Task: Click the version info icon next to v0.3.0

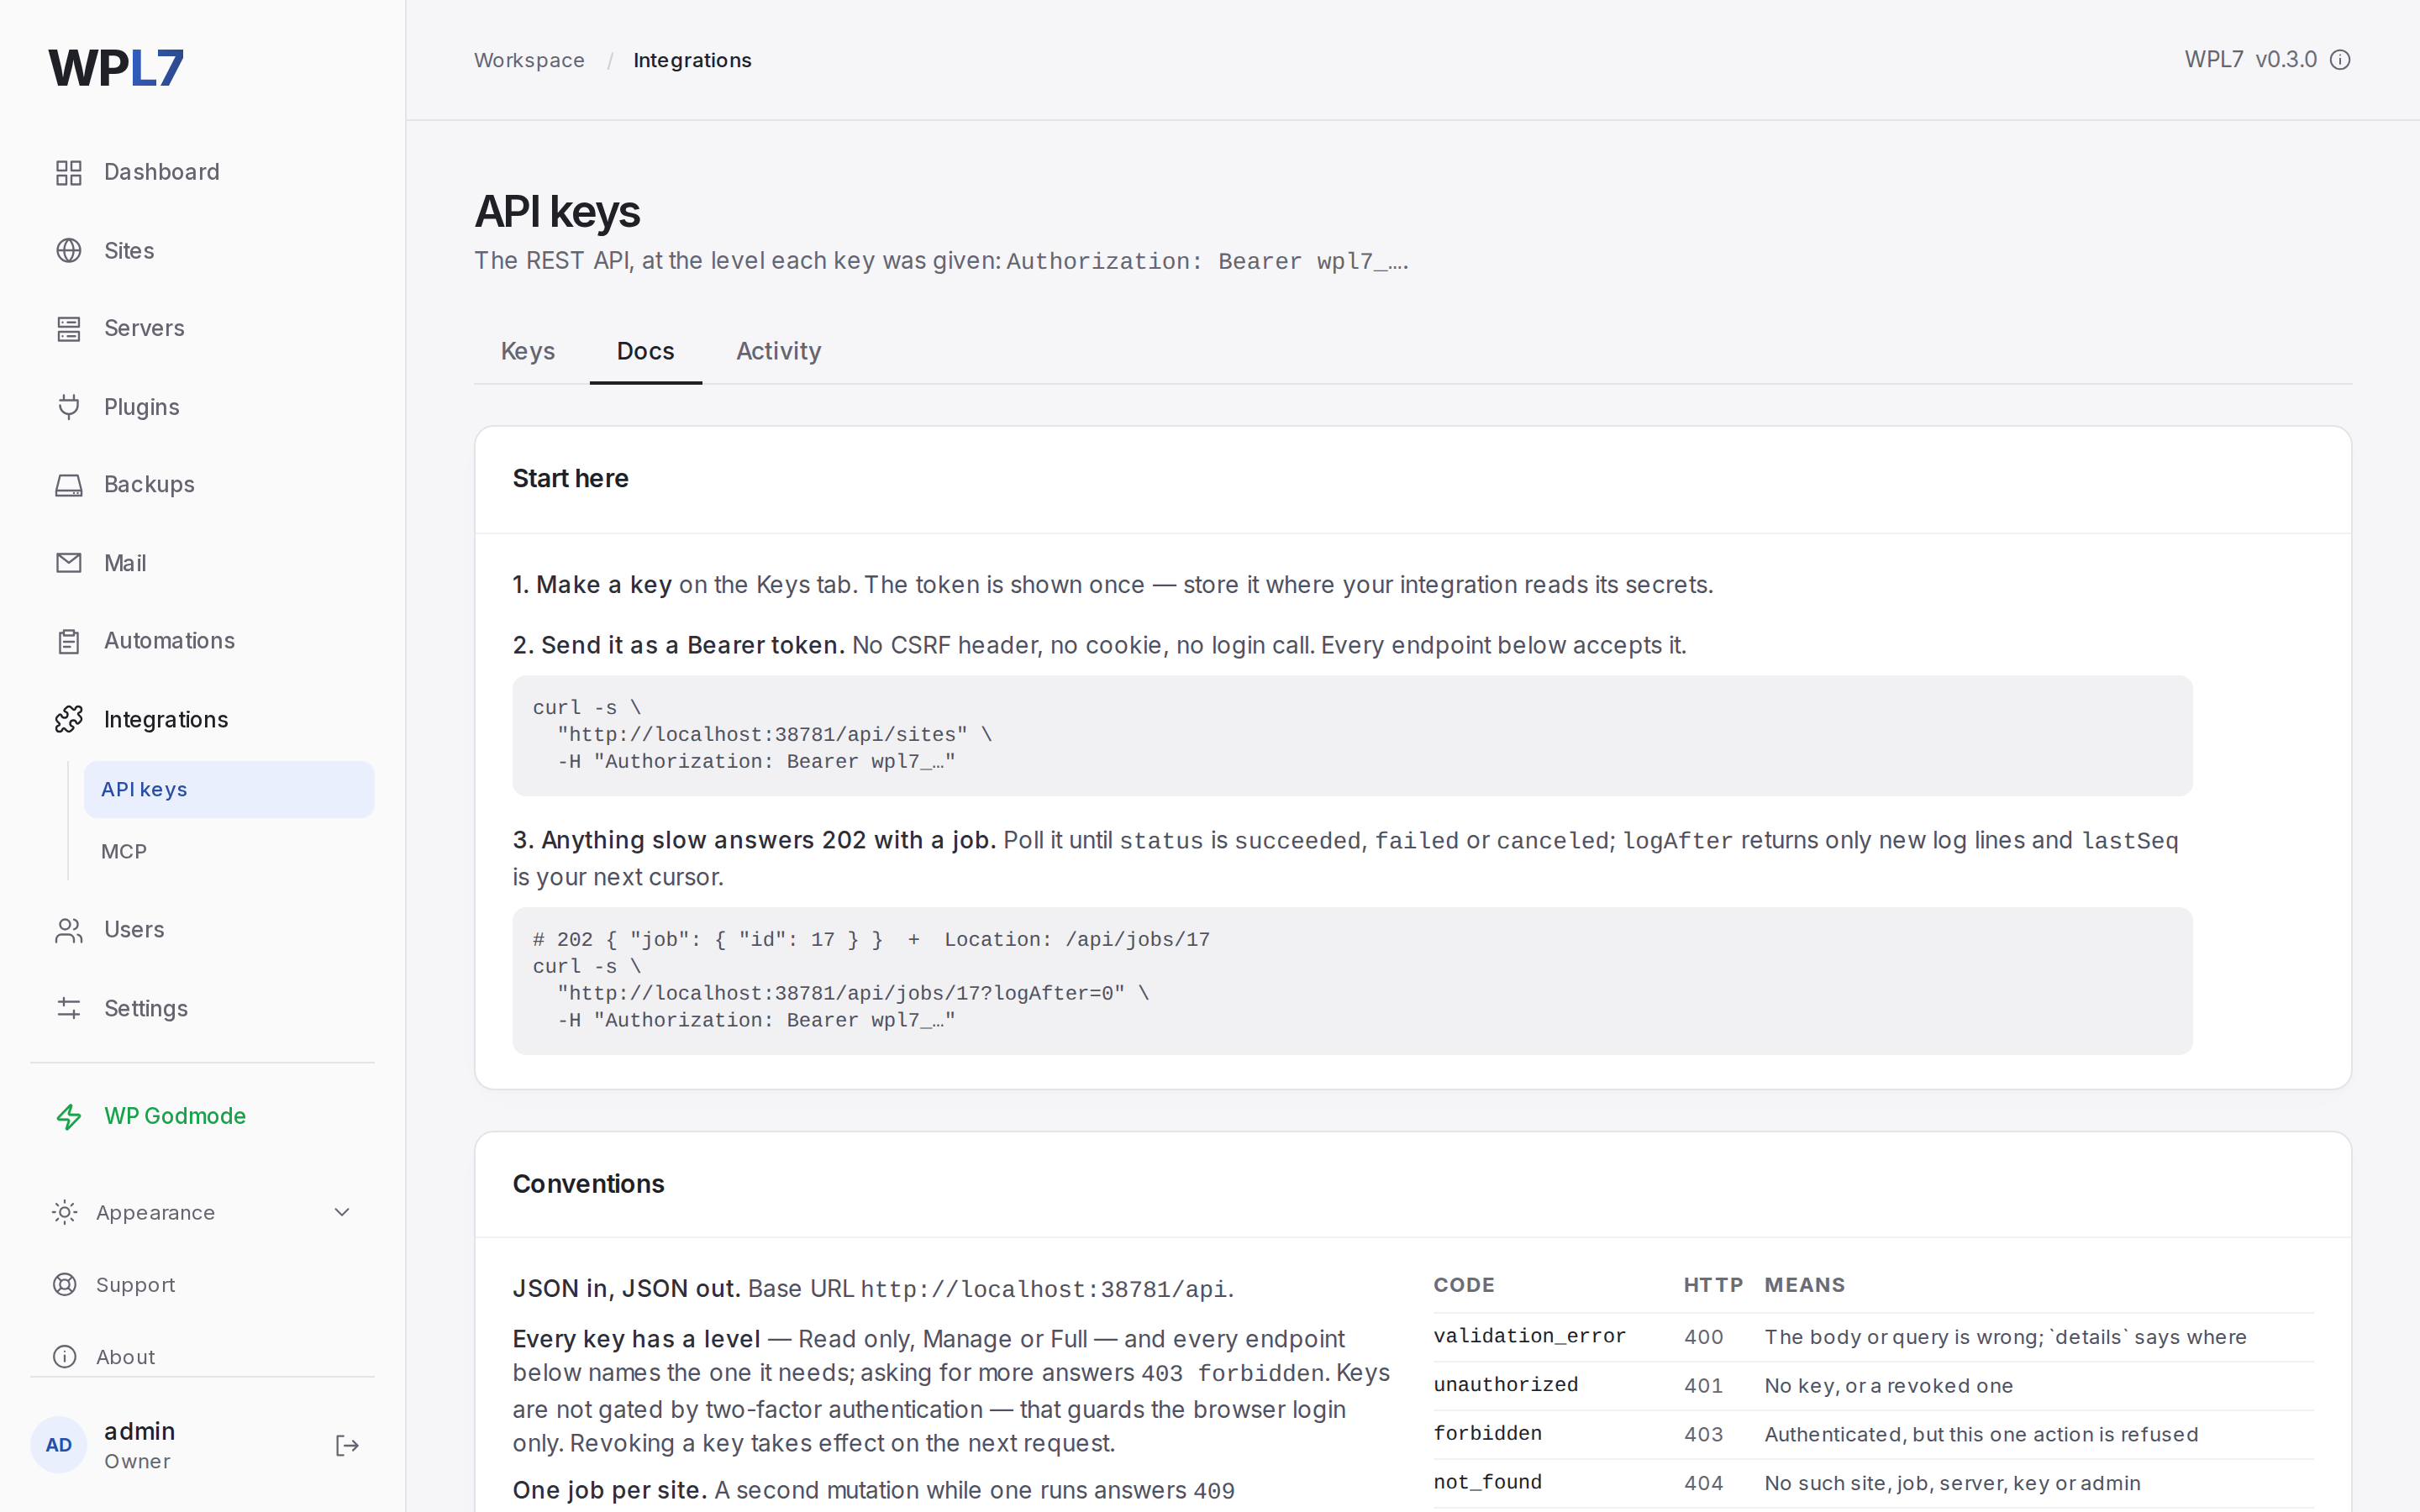Action: click(x=2340, y=60)
